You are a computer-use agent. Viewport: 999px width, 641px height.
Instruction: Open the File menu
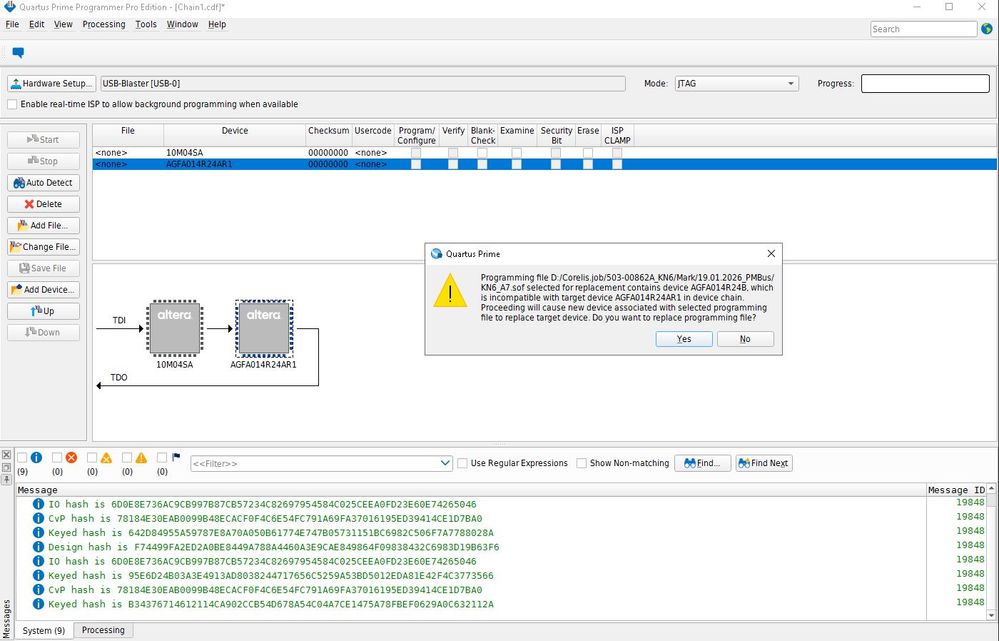pyautogui.click(x=12, y=24)
